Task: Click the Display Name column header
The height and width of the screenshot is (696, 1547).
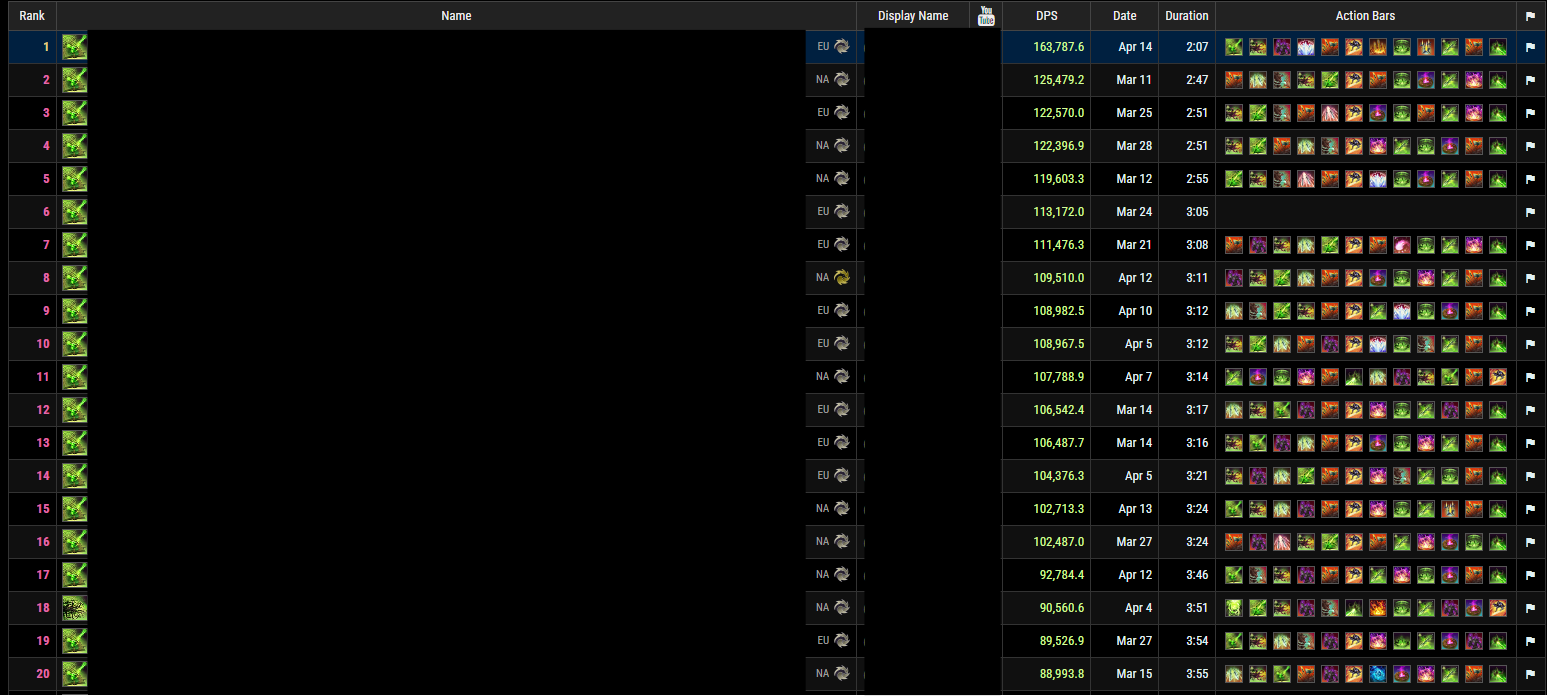Action: [913, 16]
